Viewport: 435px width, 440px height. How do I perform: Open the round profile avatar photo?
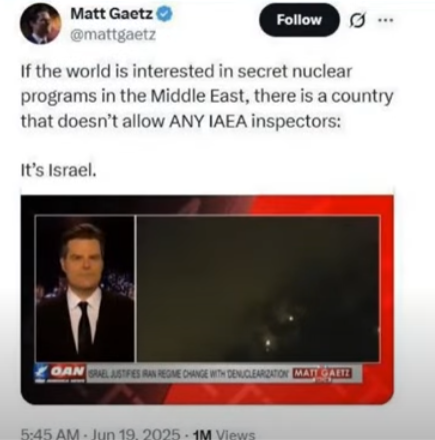click(x=41, y=24)
